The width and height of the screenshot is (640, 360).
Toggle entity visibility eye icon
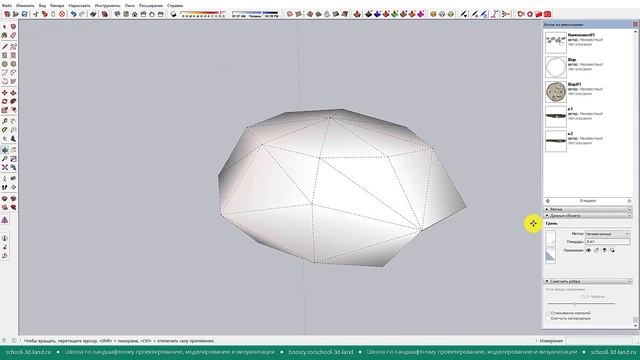pos(589,250)
